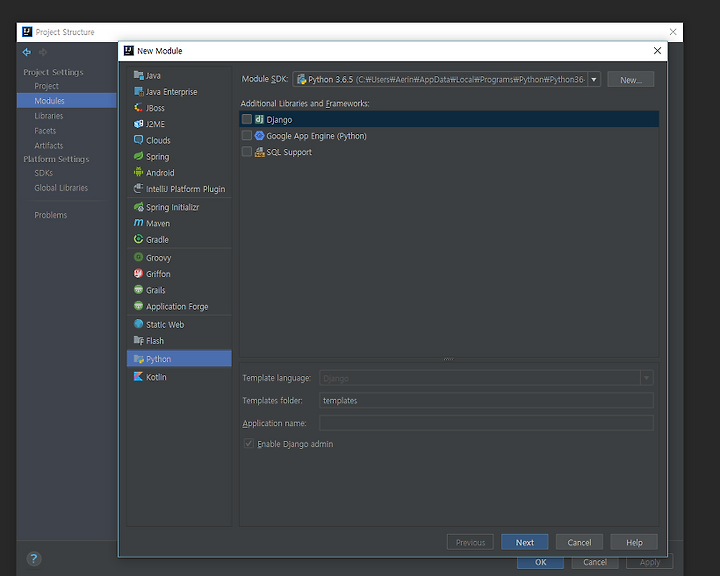
Task: Select the Python module type icon
Action: [x=138, y=359]
